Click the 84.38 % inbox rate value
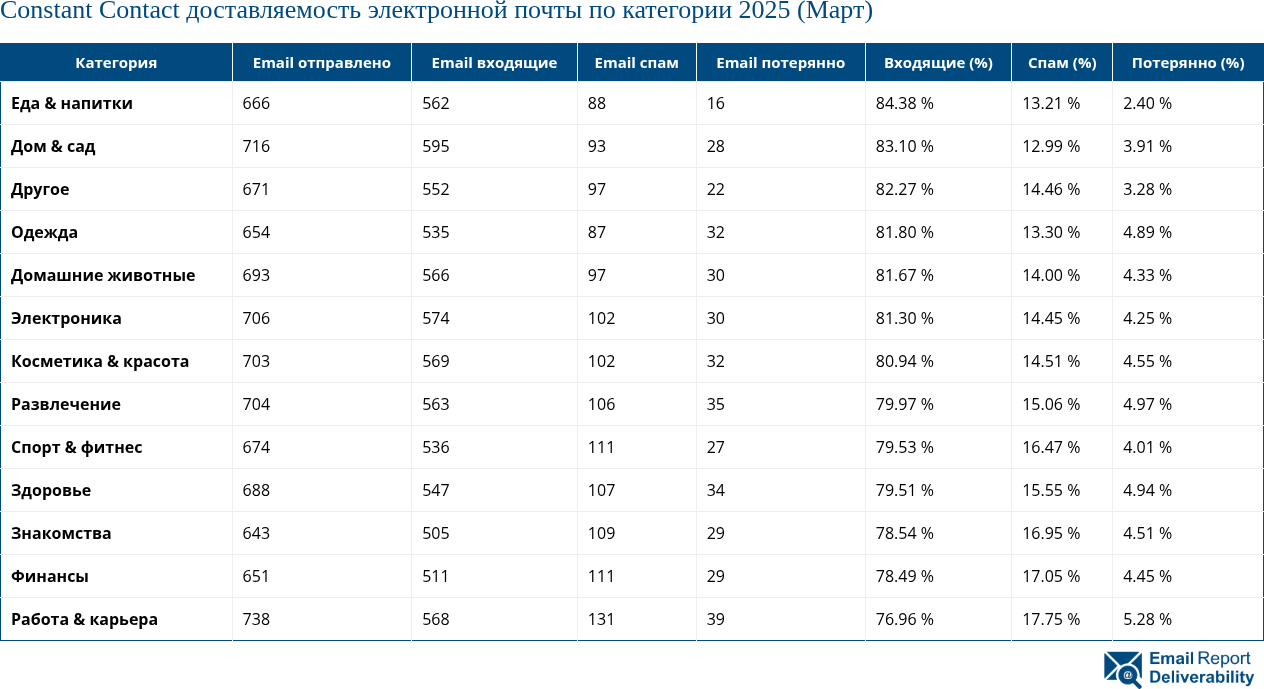Image resolution: width=1264 pixels, height=689 pixels. (903, 103)
